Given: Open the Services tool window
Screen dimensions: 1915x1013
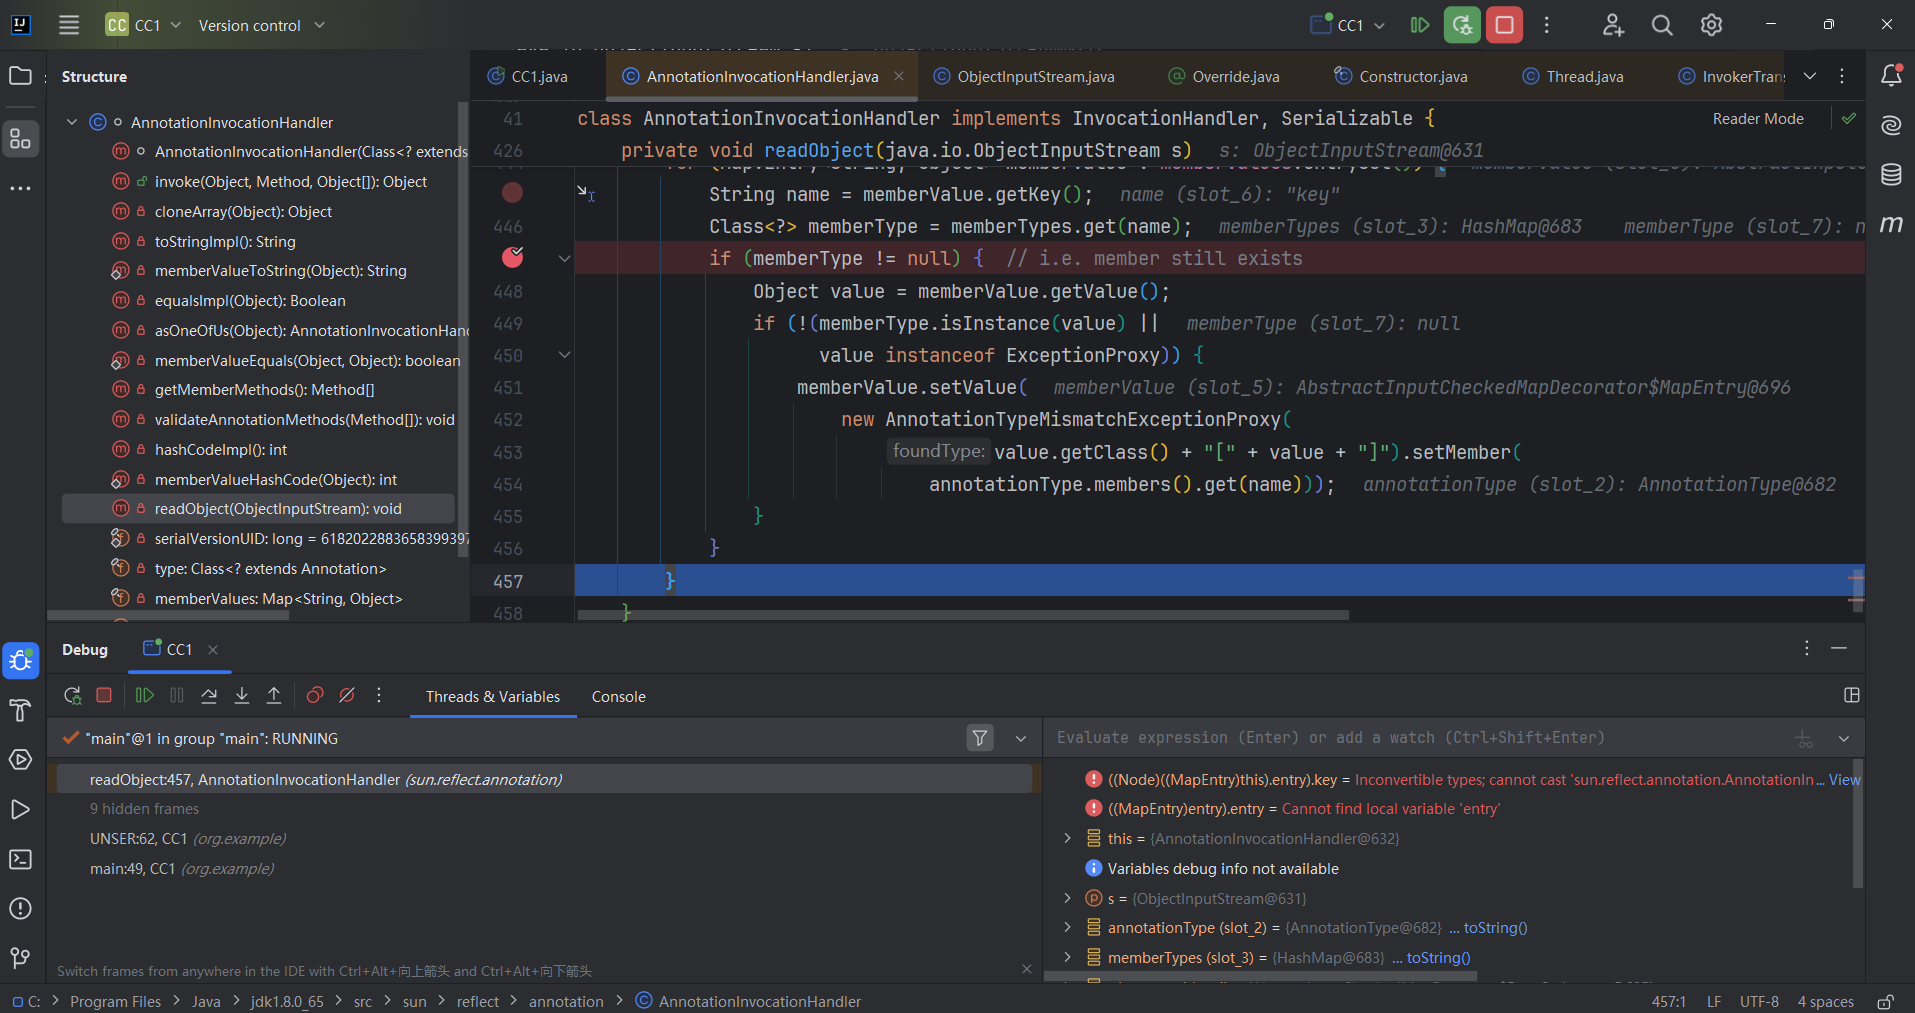Looking at the screenshot, I should coord(20,760).
